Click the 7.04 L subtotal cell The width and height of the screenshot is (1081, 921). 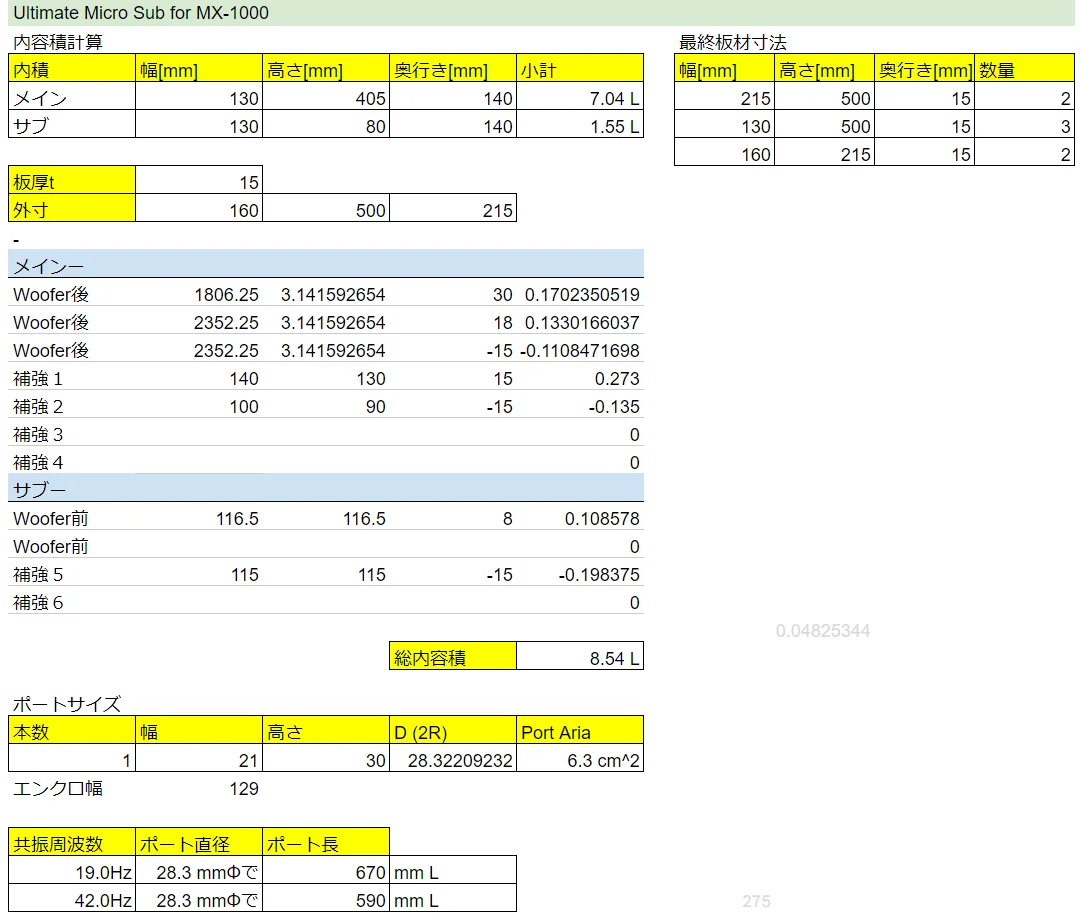(x=580, y=98)
